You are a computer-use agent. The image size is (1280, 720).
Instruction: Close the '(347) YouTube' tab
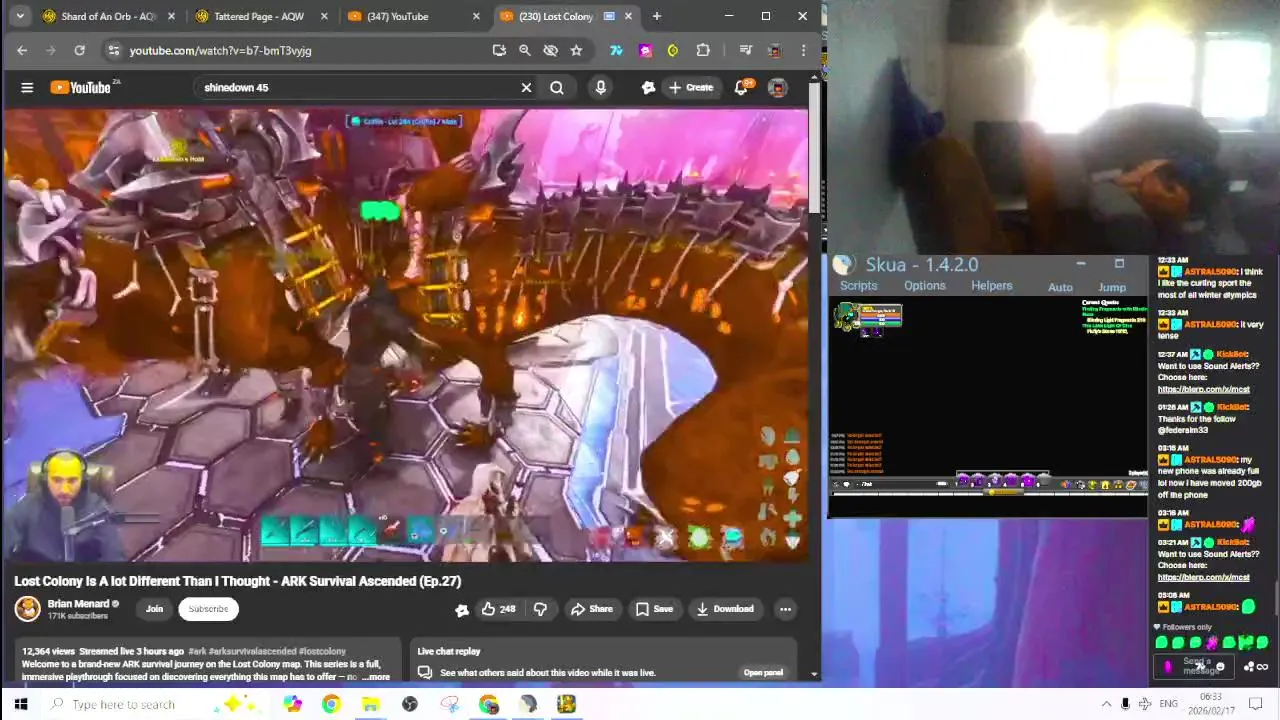[x=476, y=16]
